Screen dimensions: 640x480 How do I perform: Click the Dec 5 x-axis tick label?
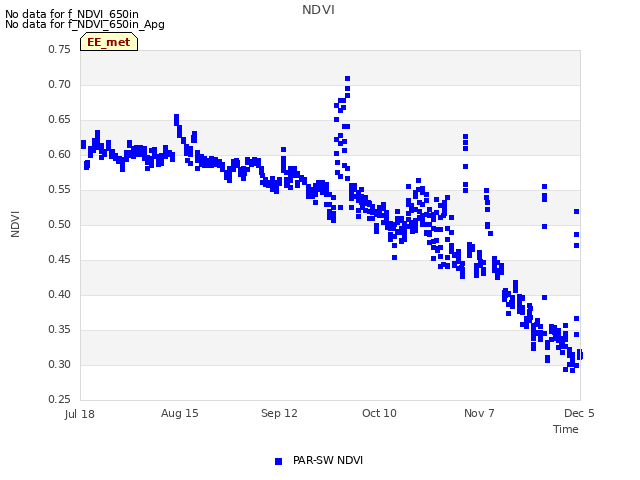tap(579, 413)
